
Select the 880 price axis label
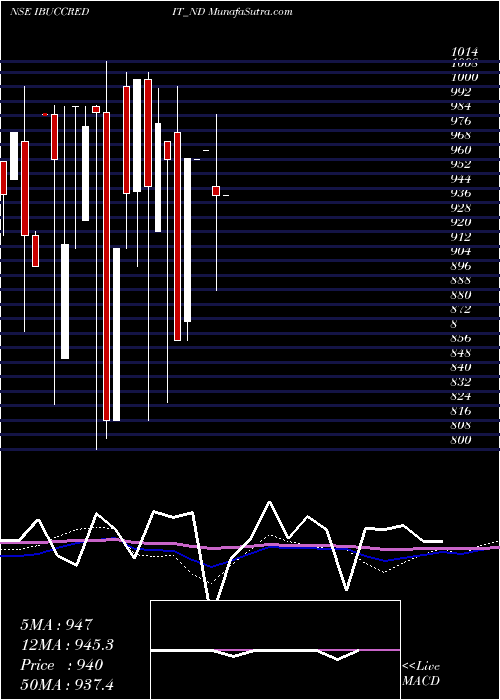[461, 295]
